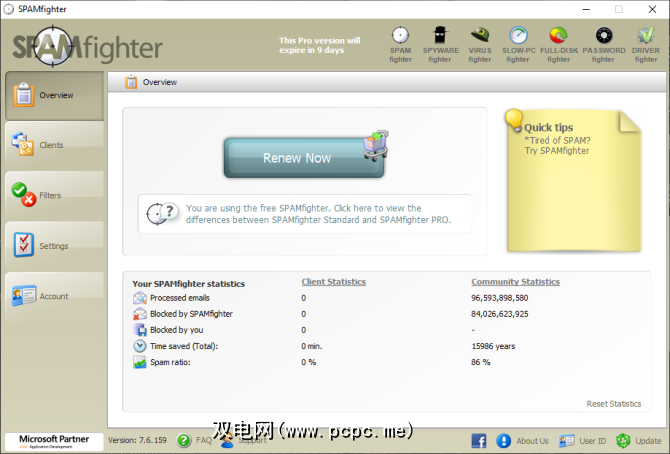Open Community Statistics link
This screenshot has height=454, width=670.
[515, 282]
